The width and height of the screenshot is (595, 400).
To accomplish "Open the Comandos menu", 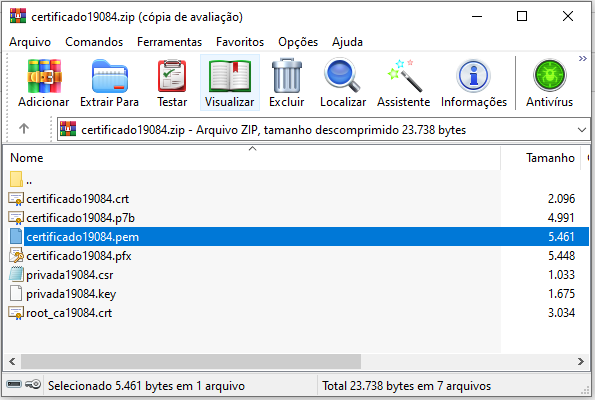I will point(94,42).
